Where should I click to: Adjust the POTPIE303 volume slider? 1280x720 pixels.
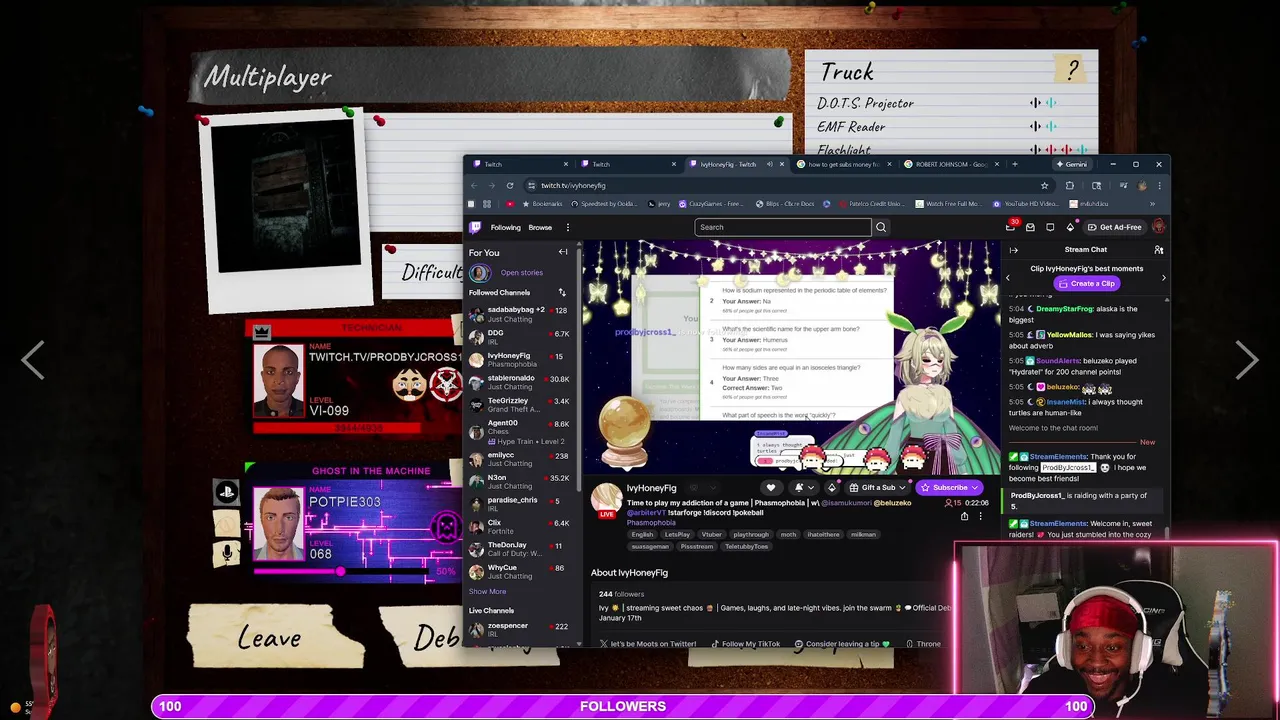(x=340, y=571)
